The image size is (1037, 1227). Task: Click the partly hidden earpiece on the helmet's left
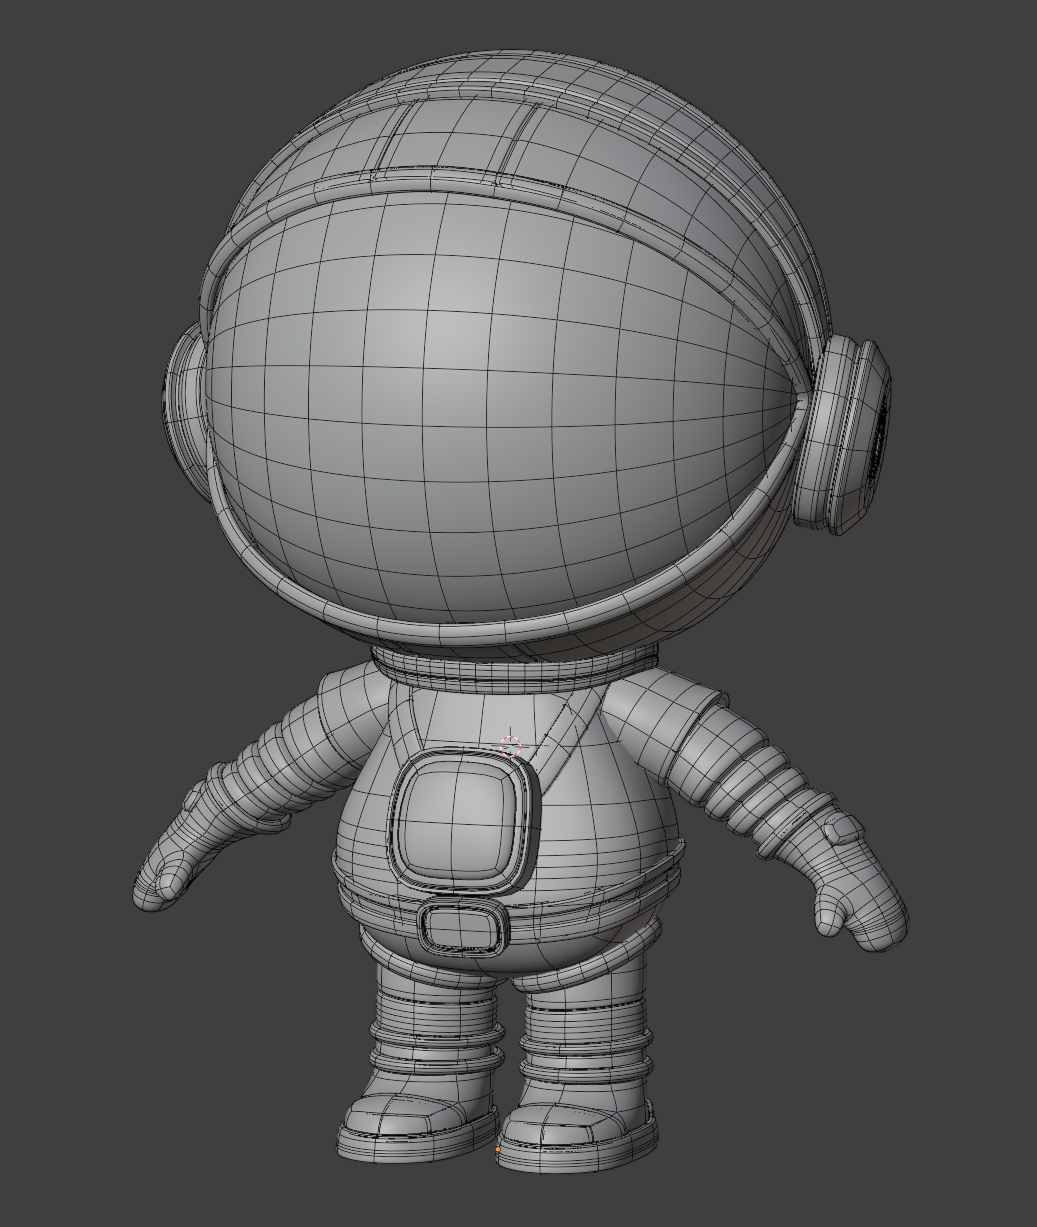coord(183,400)
